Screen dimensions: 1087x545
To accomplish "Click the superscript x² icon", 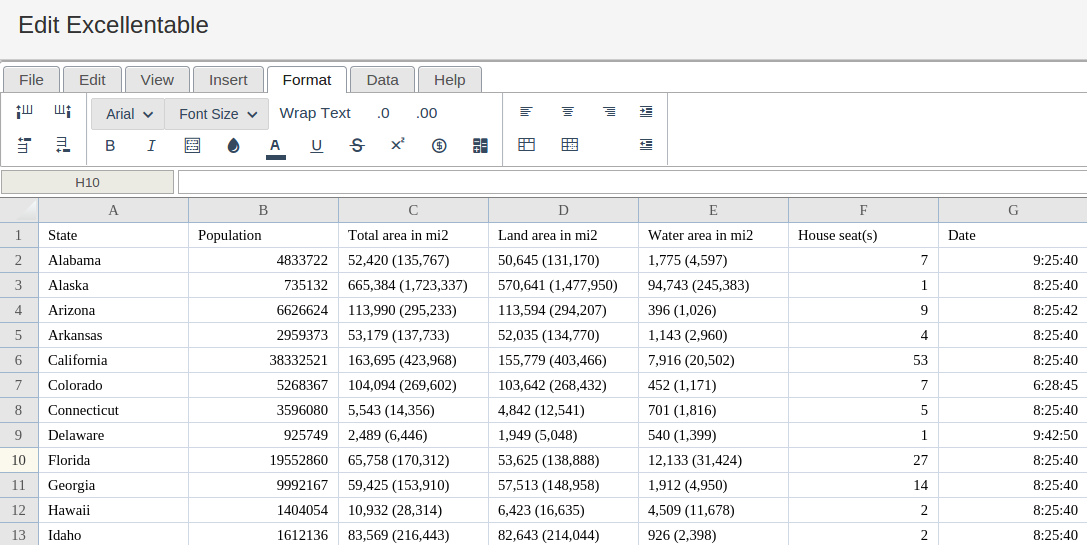I will click(x=397, y=145).
